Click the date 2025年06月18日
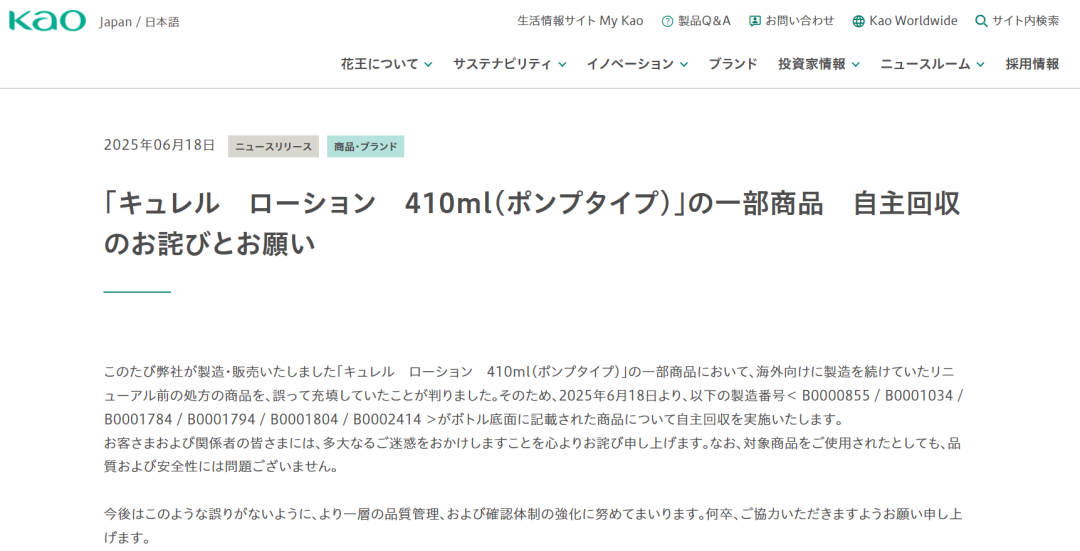 (x=159, y=145)
